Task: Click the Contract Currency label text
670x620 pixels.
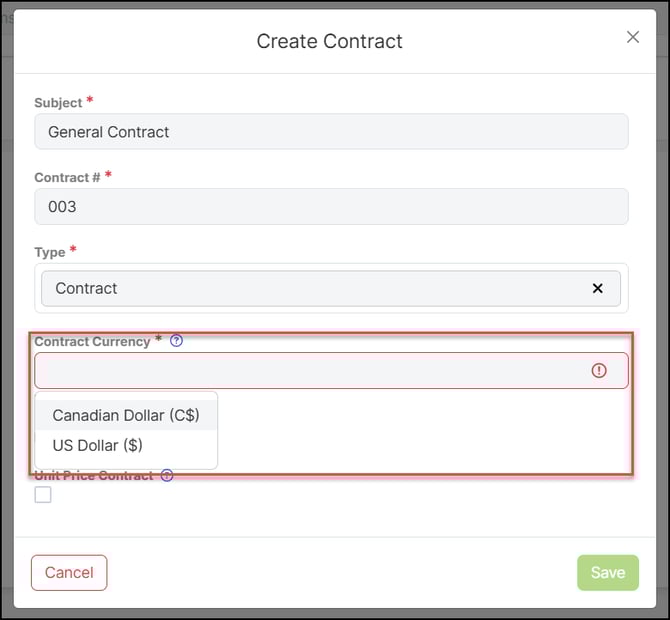Action: pyautogui.click(x=92, y=342)
